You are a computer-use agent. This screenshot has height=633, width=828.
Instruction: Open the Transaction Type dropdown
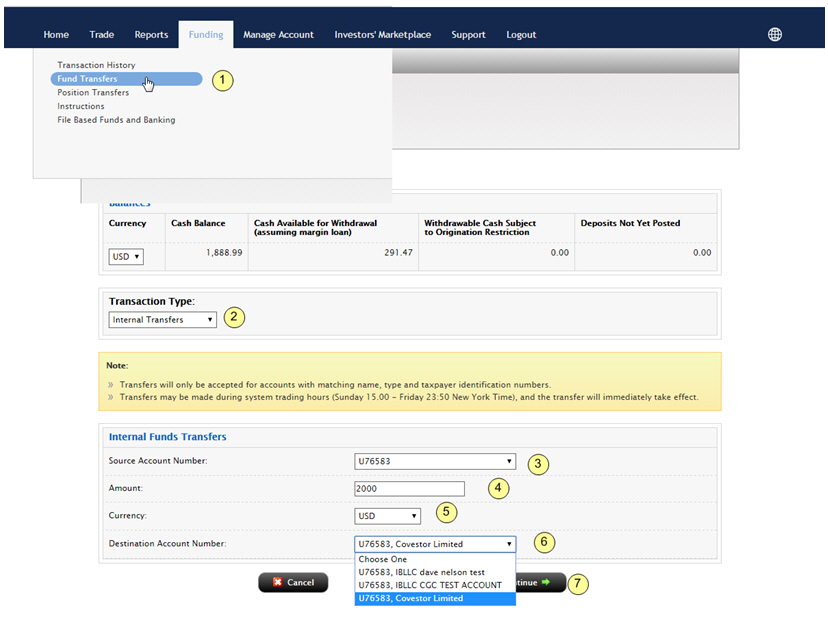click(x=162, y=320)
